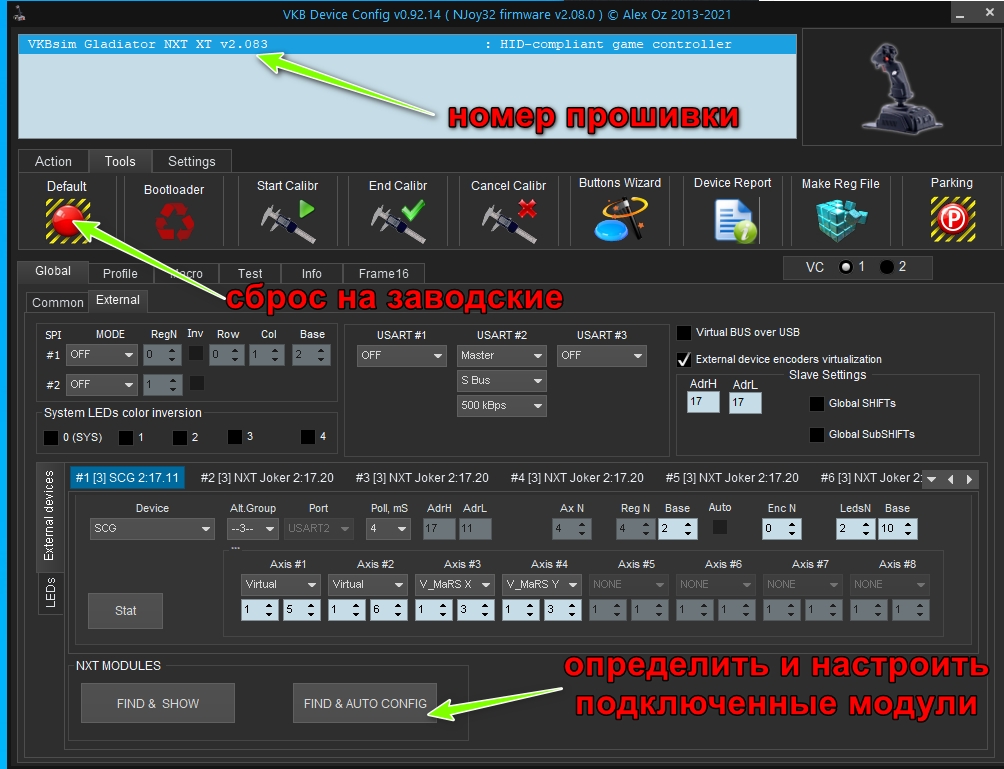The height and width of the screenshot is (769, 1004).
Task: Click the AdrL slave address field
Action: pos(745,402)
